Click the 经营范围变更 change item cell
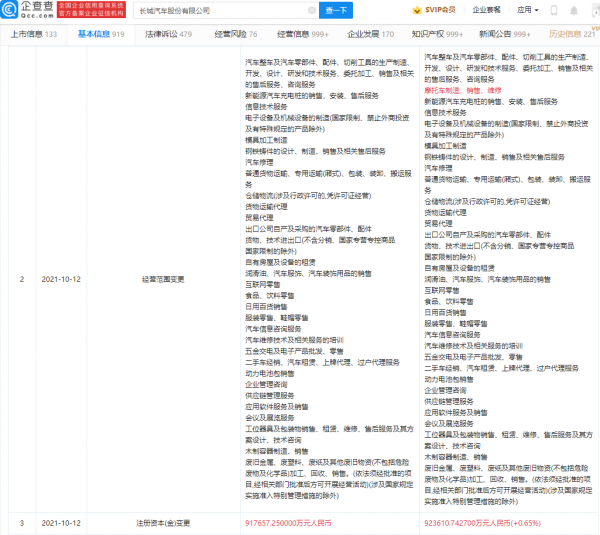This screenshot has width=600, height=535. click(x=163, y=279)
